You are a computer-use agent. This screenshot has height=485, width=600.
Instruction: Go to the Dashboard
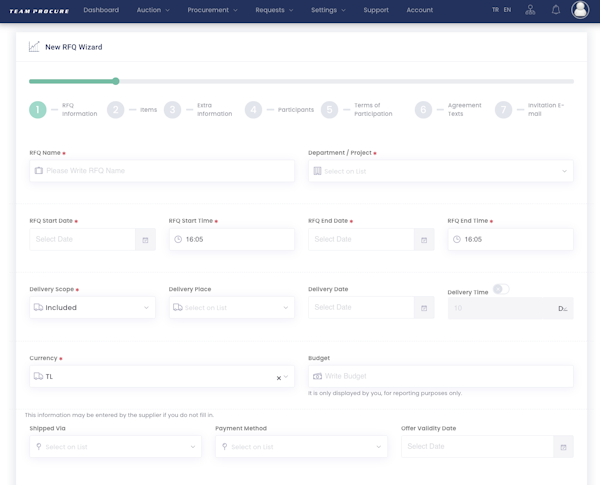101,10
